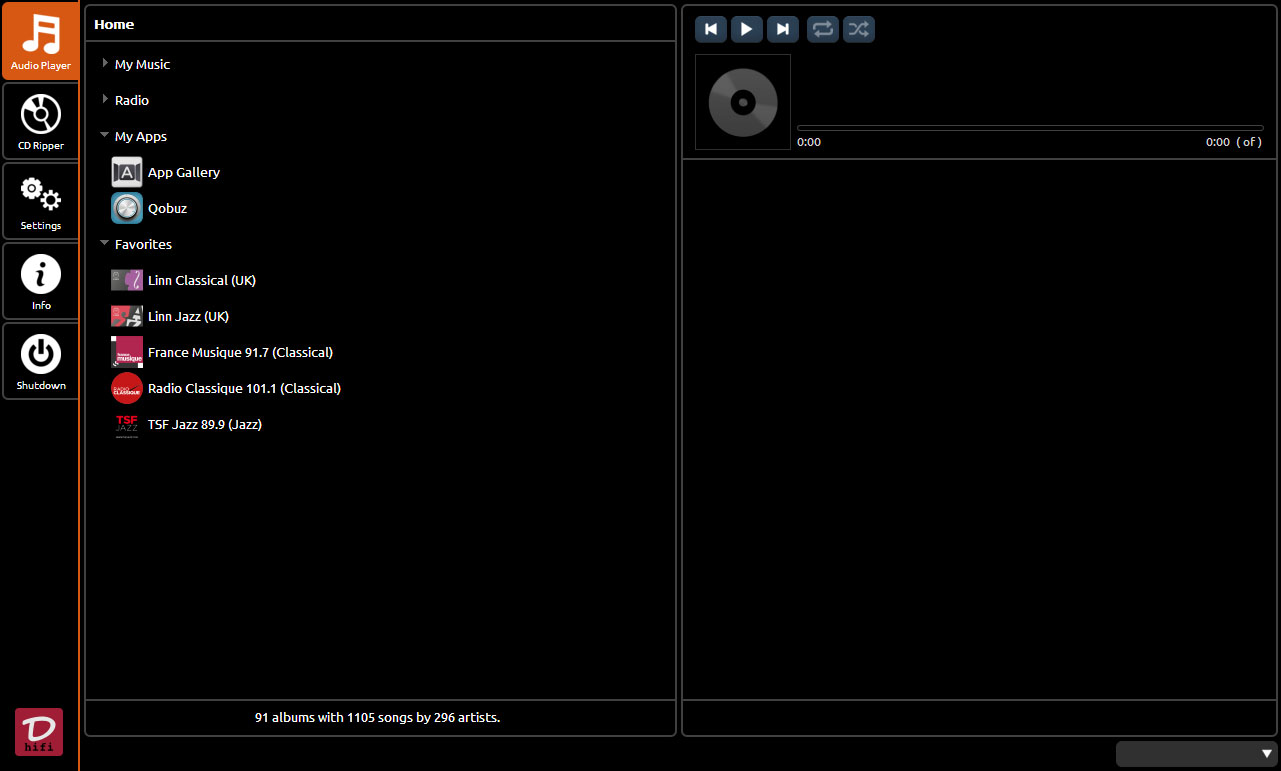Select the Audio Player sidebar icon
The height and width of the screenshot is (771, 1281).
pyautogui.click(x=41, y=41)
